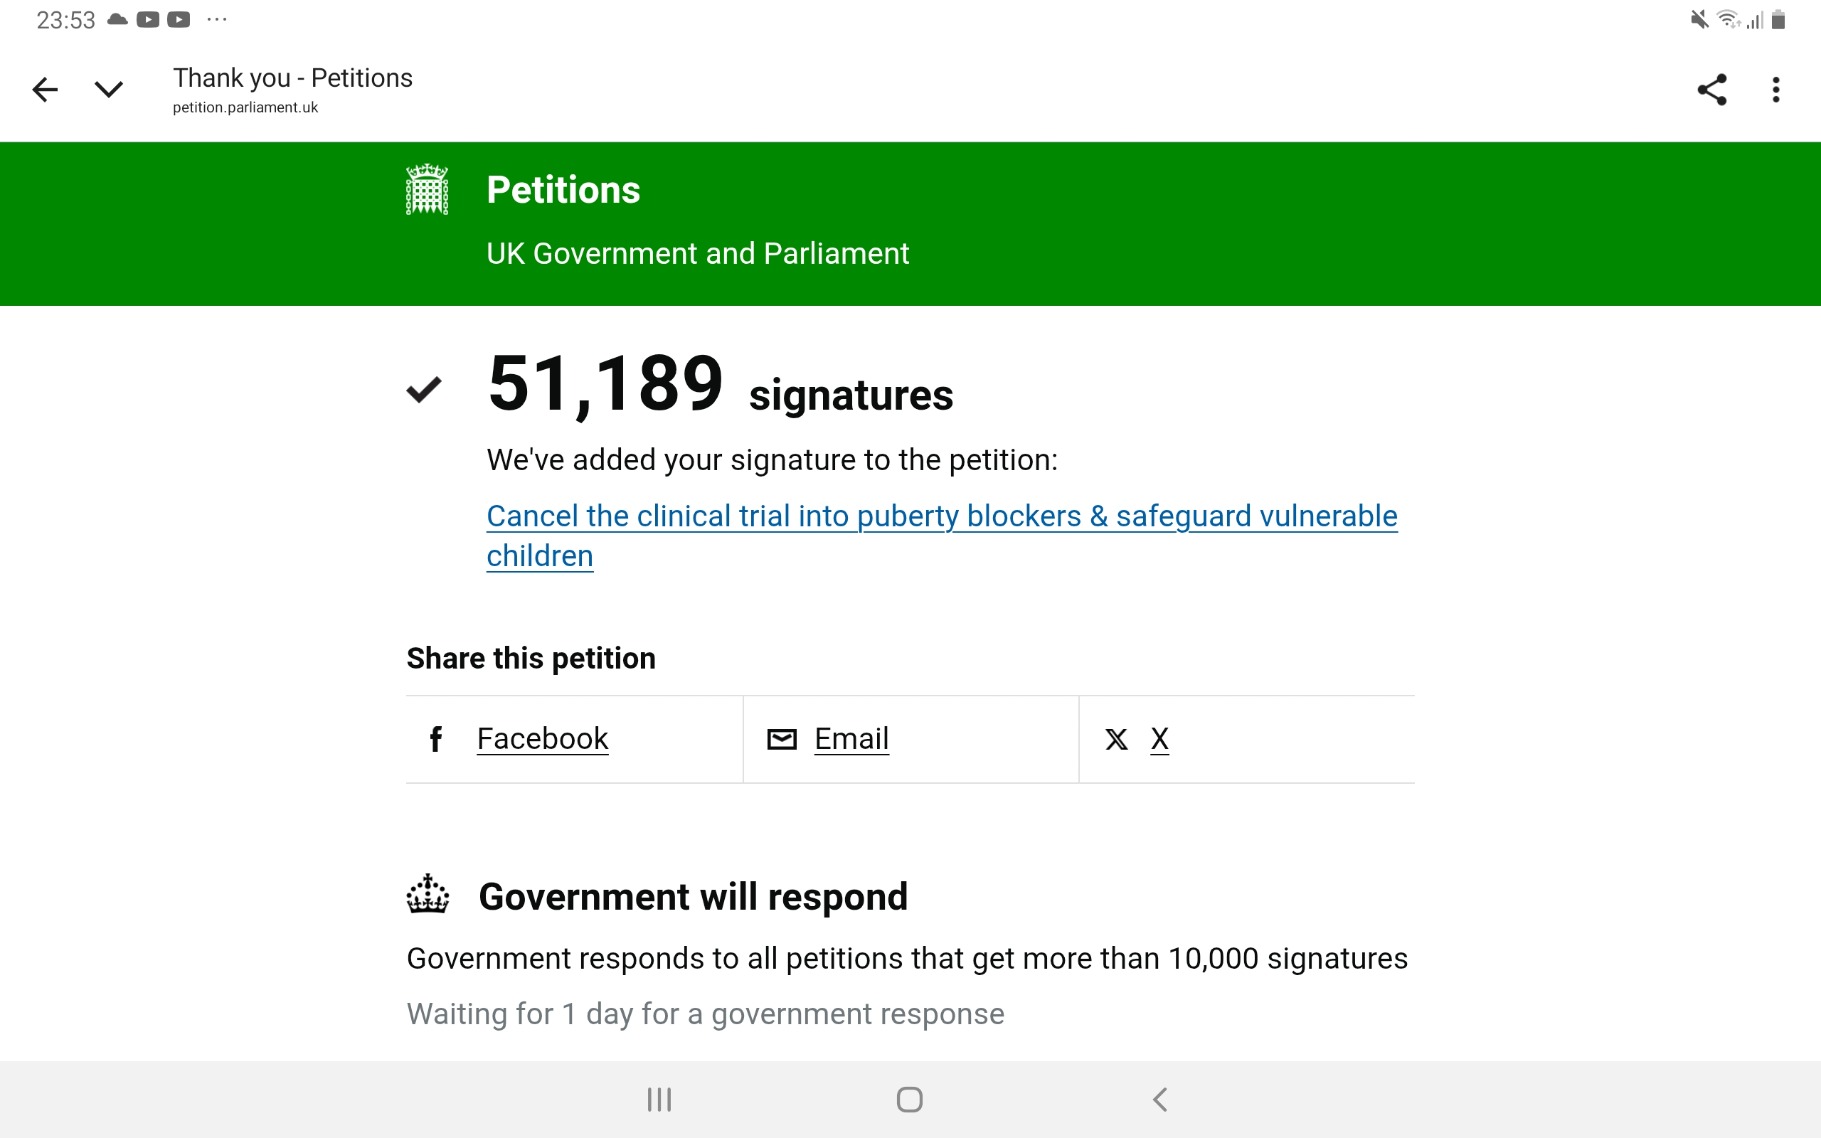Click the Parliament portcullis logo
This screenshot has width=1821, height=1138.
pyautogui.click(x=427, y=190)
